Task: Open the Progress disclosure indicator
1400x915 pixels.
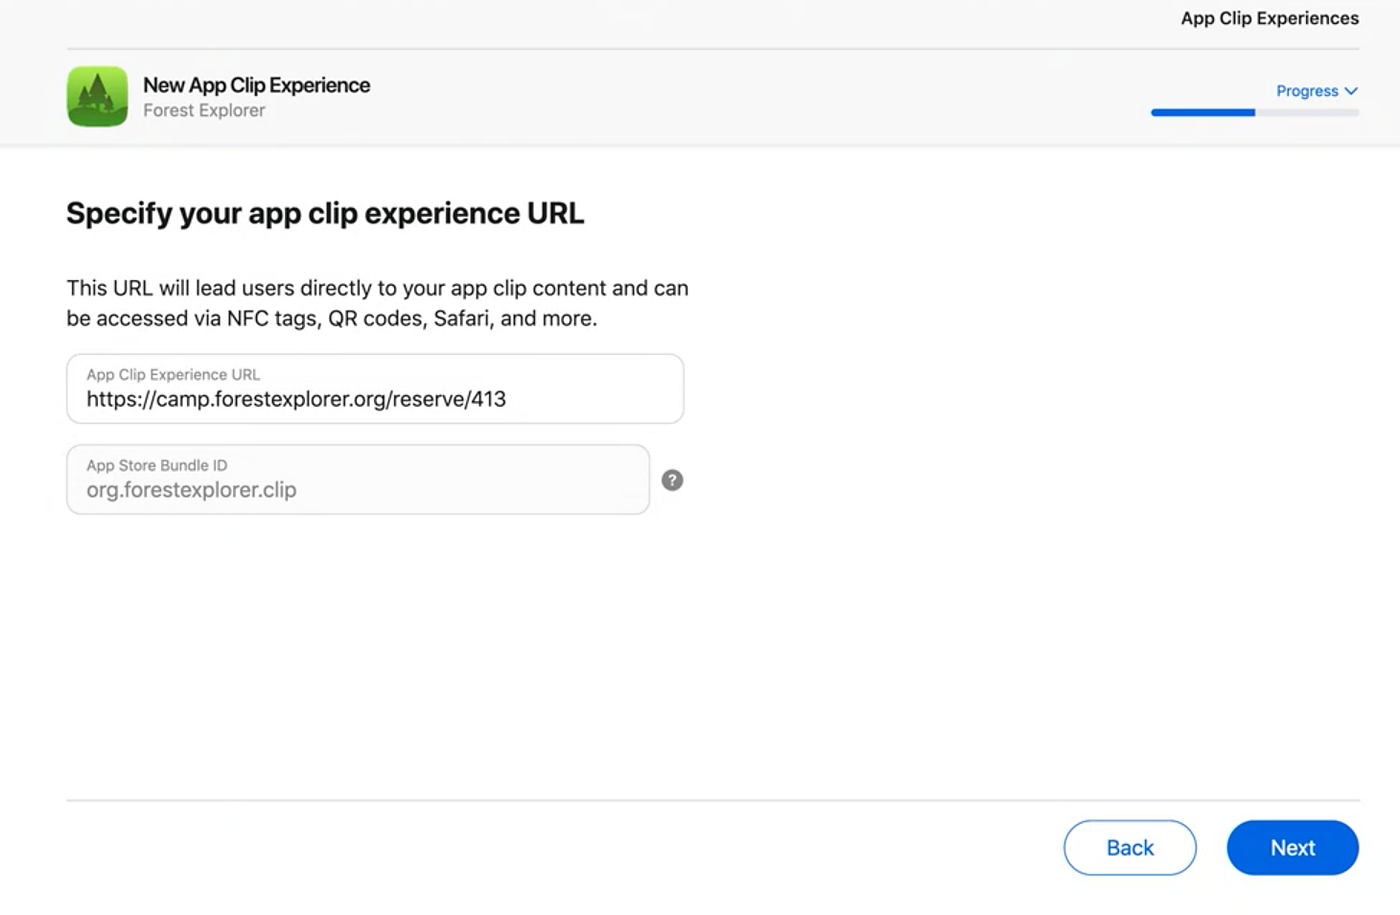Action: coord(1352,90)
